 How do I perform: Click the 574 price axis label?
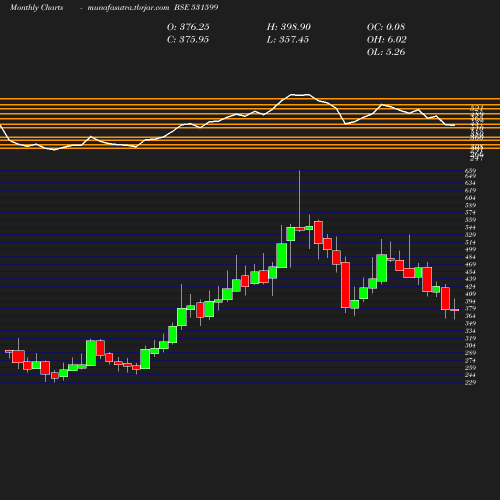click(470, 213)
